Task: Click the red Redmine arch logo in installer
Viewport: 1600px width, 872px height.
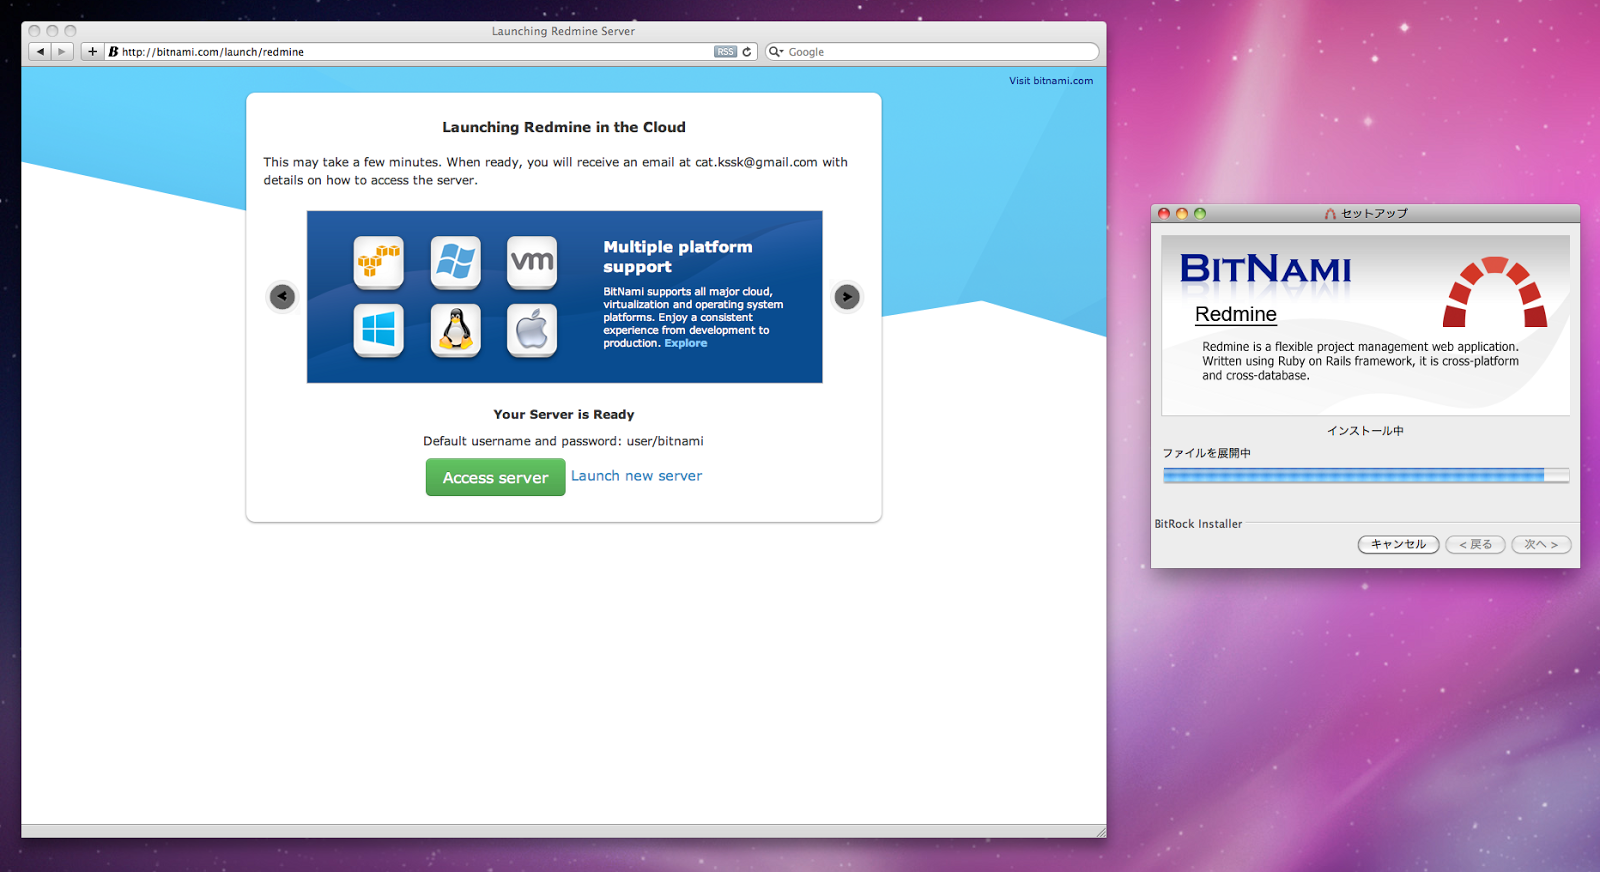Action: [x=1495, y=292]
